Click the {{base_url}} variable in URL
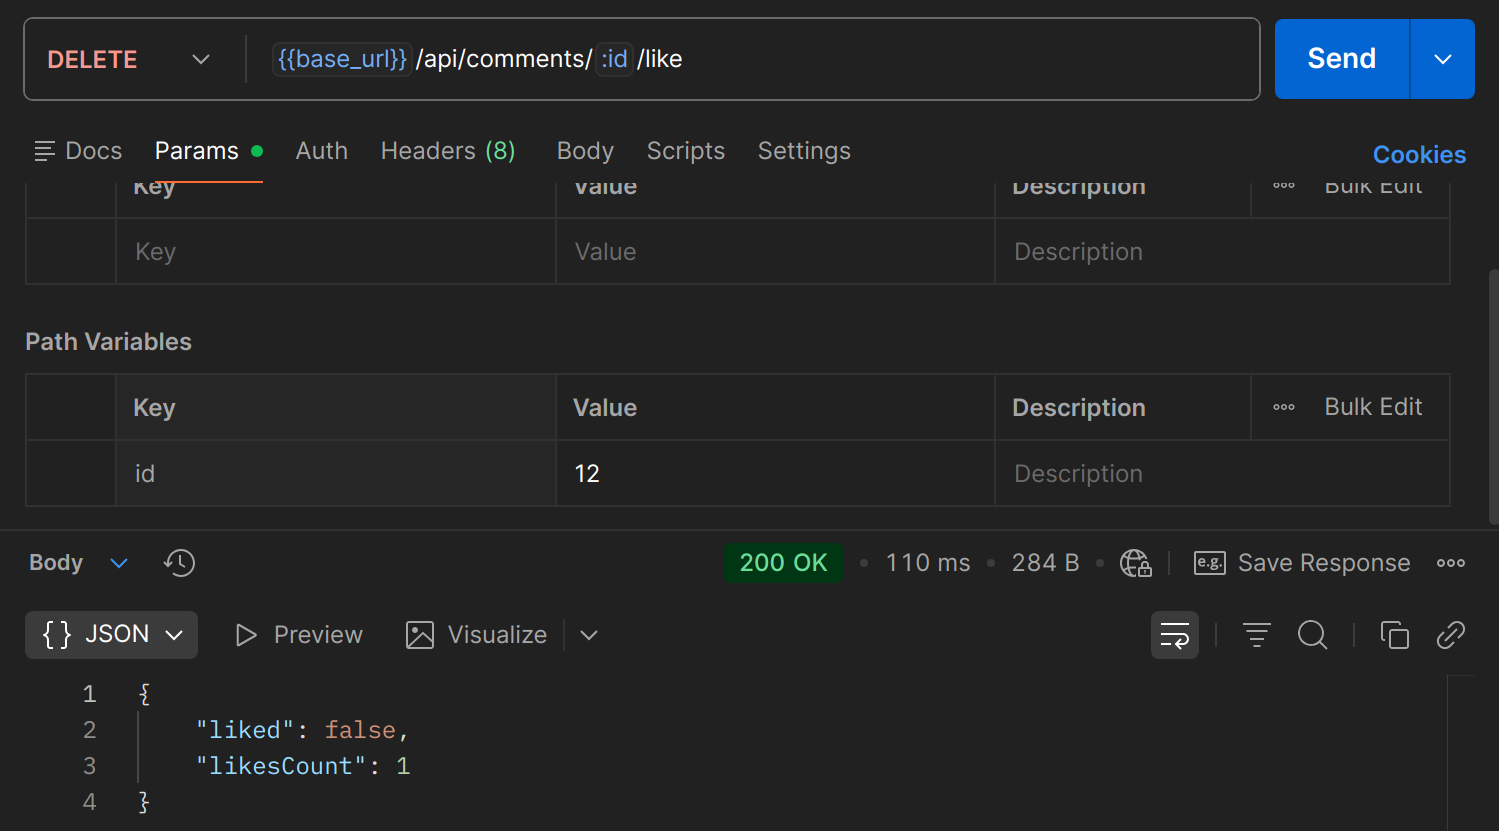The image size is (1499, 831). click(x=342, y=59)
